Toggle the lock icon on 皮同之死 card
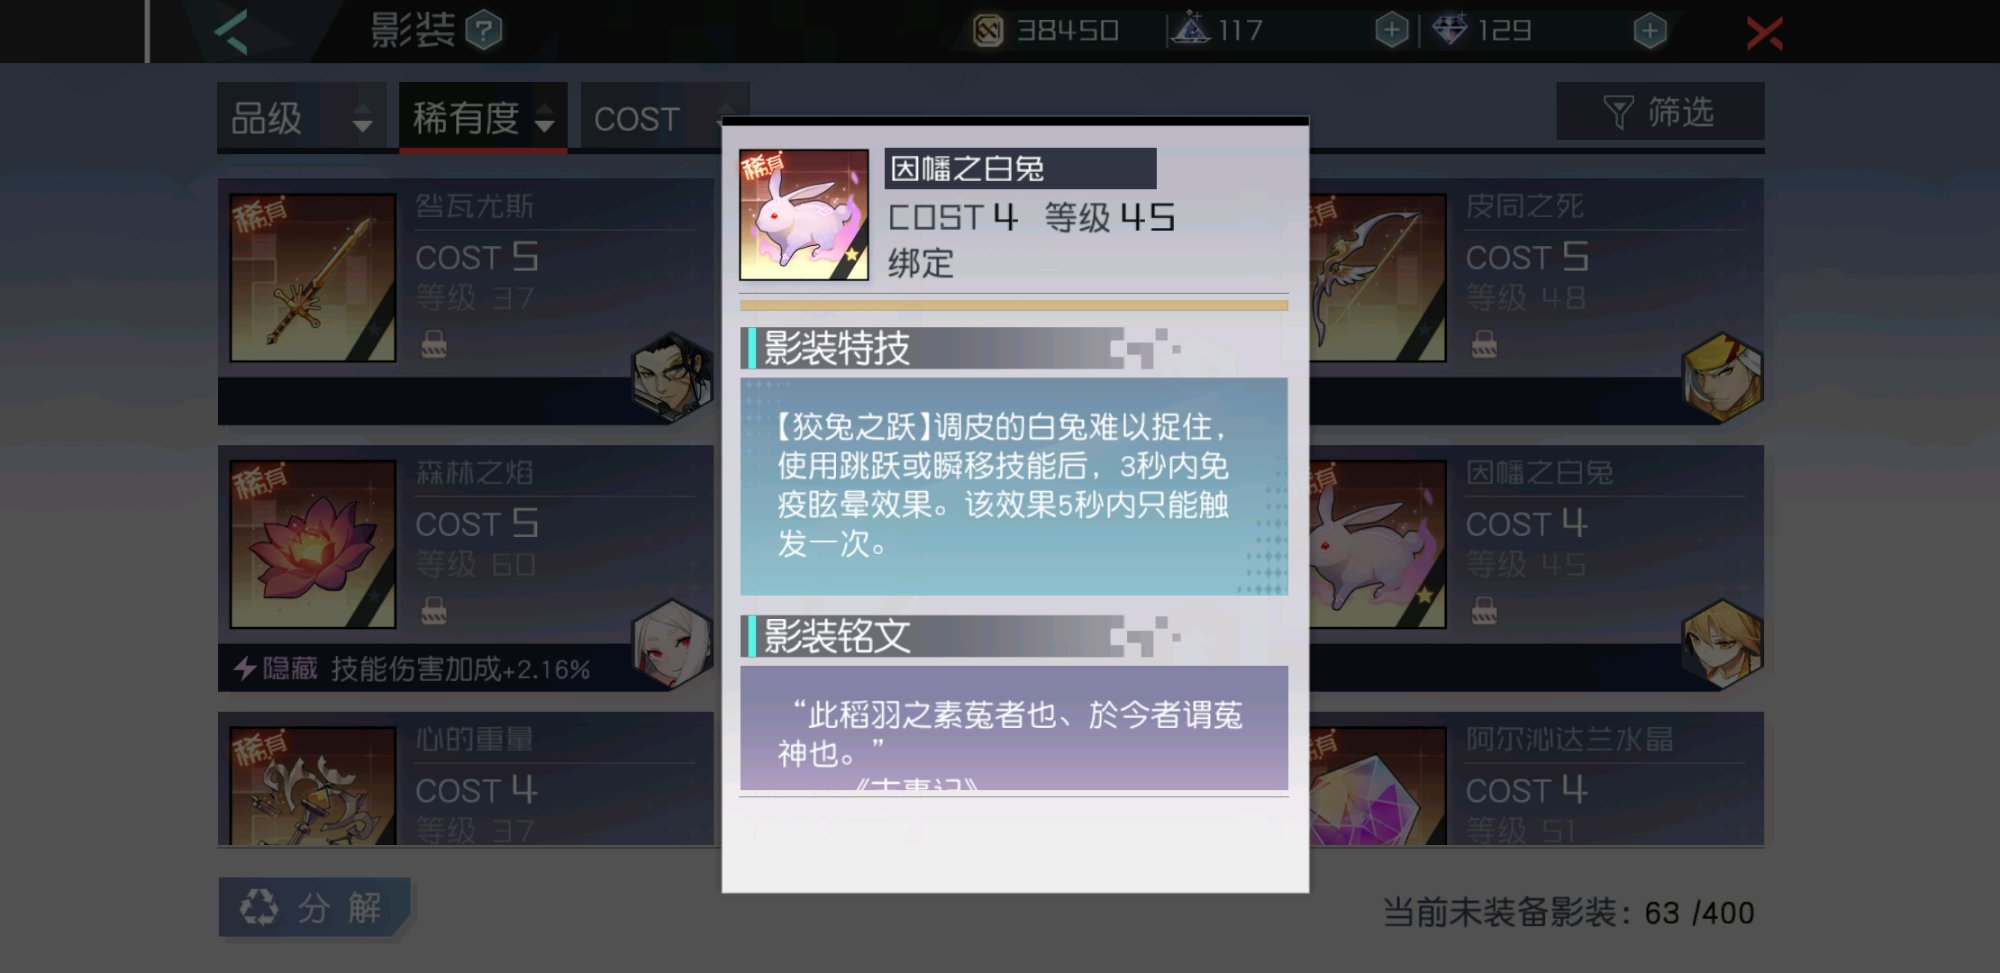 tap(1484, 345)
